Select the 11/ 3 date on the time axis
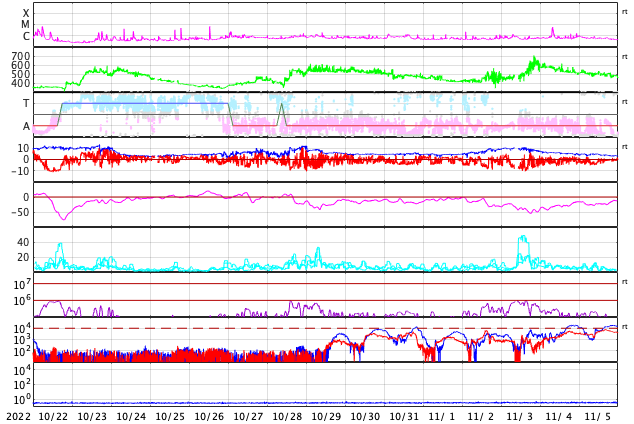Image resolution: width=634 pixels, height=424 pixels. (520, 416)
